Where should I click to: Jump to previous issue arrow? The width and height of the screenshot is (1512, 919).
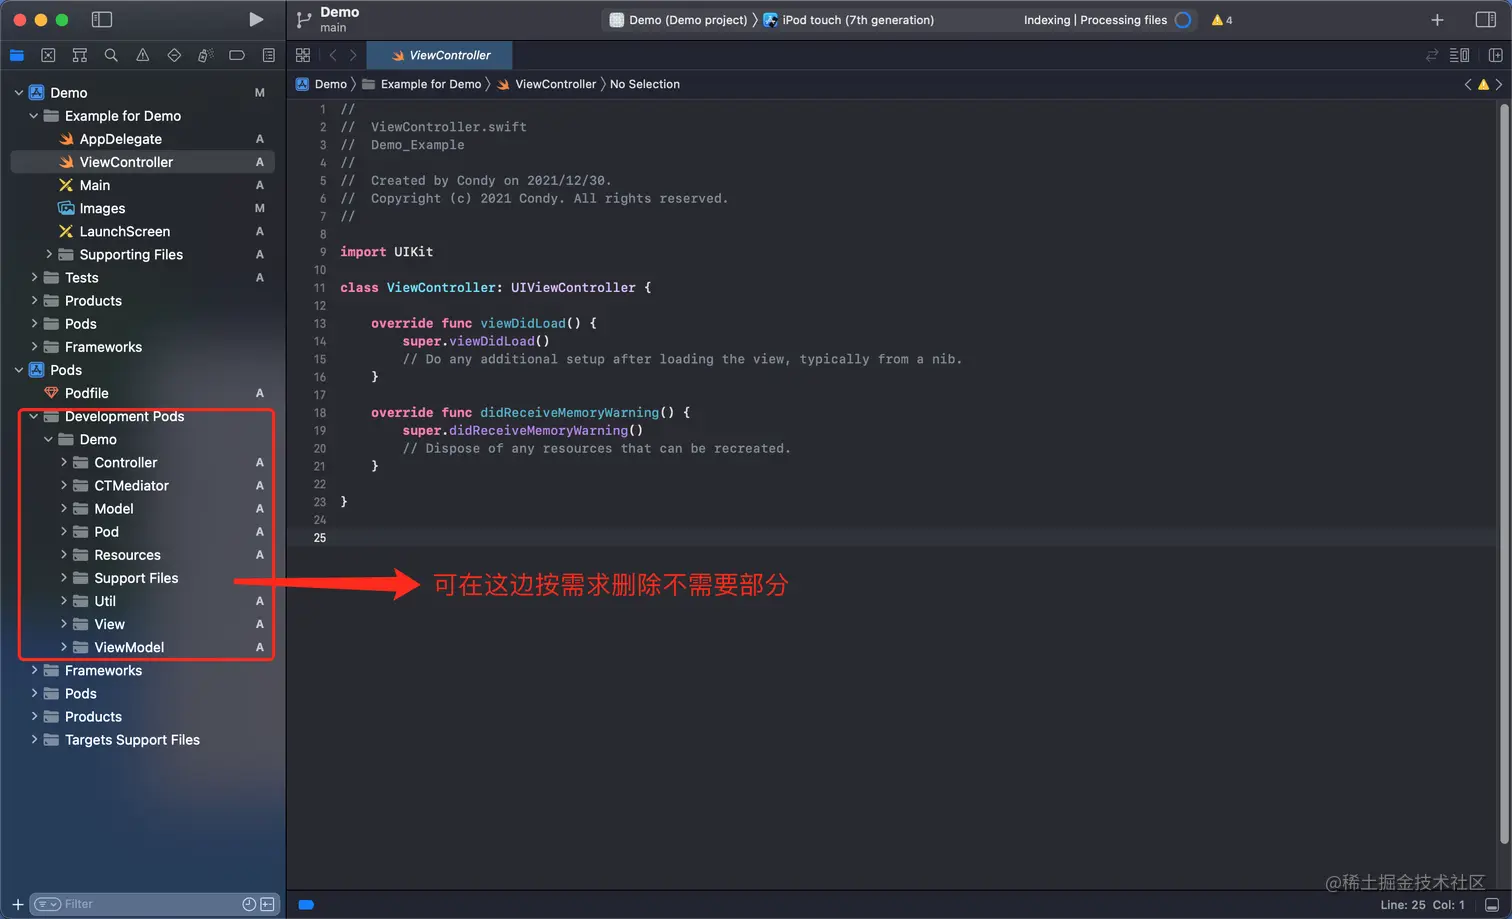tap(1468, 84)
